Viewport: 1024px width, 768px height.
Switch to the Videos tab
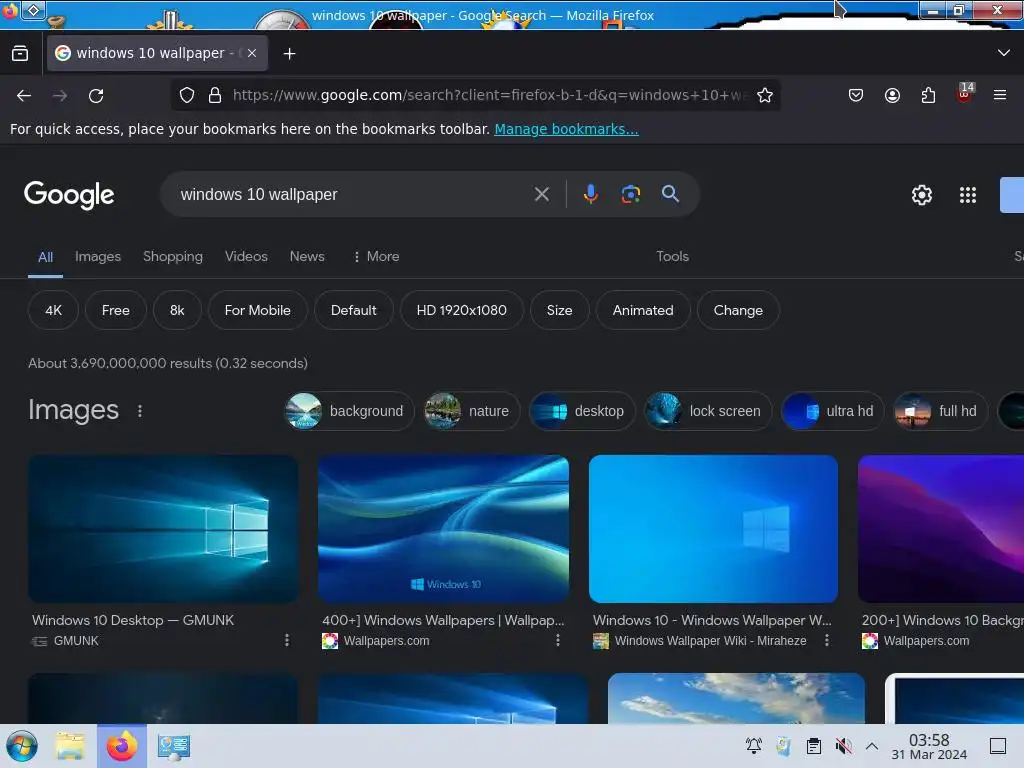(x=246, y=257)
